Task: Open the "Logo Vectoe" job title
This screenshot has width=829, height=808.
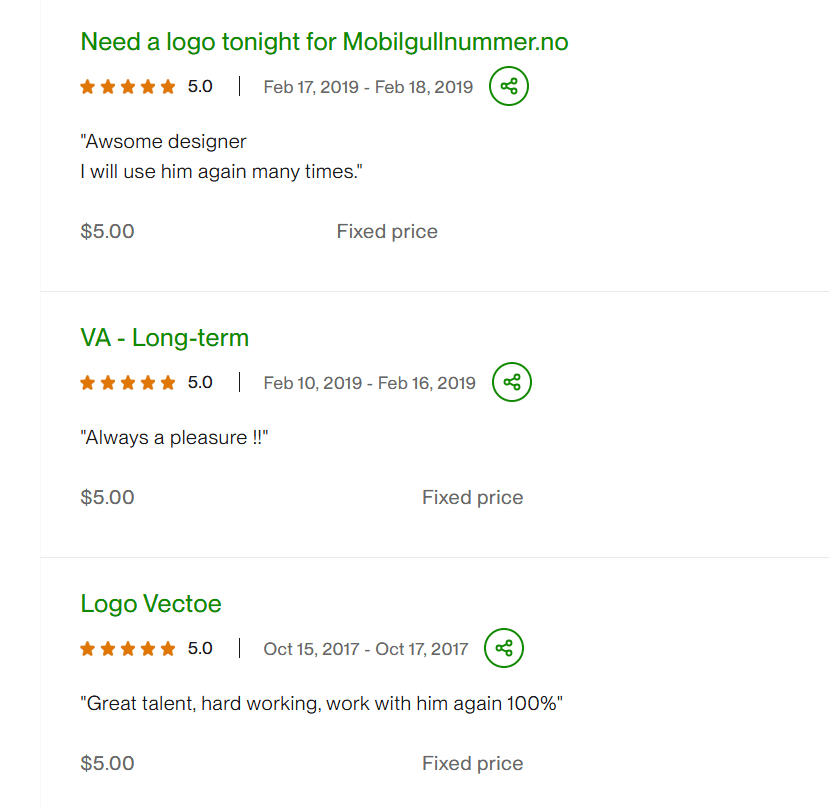Action: tap(151, 604)
